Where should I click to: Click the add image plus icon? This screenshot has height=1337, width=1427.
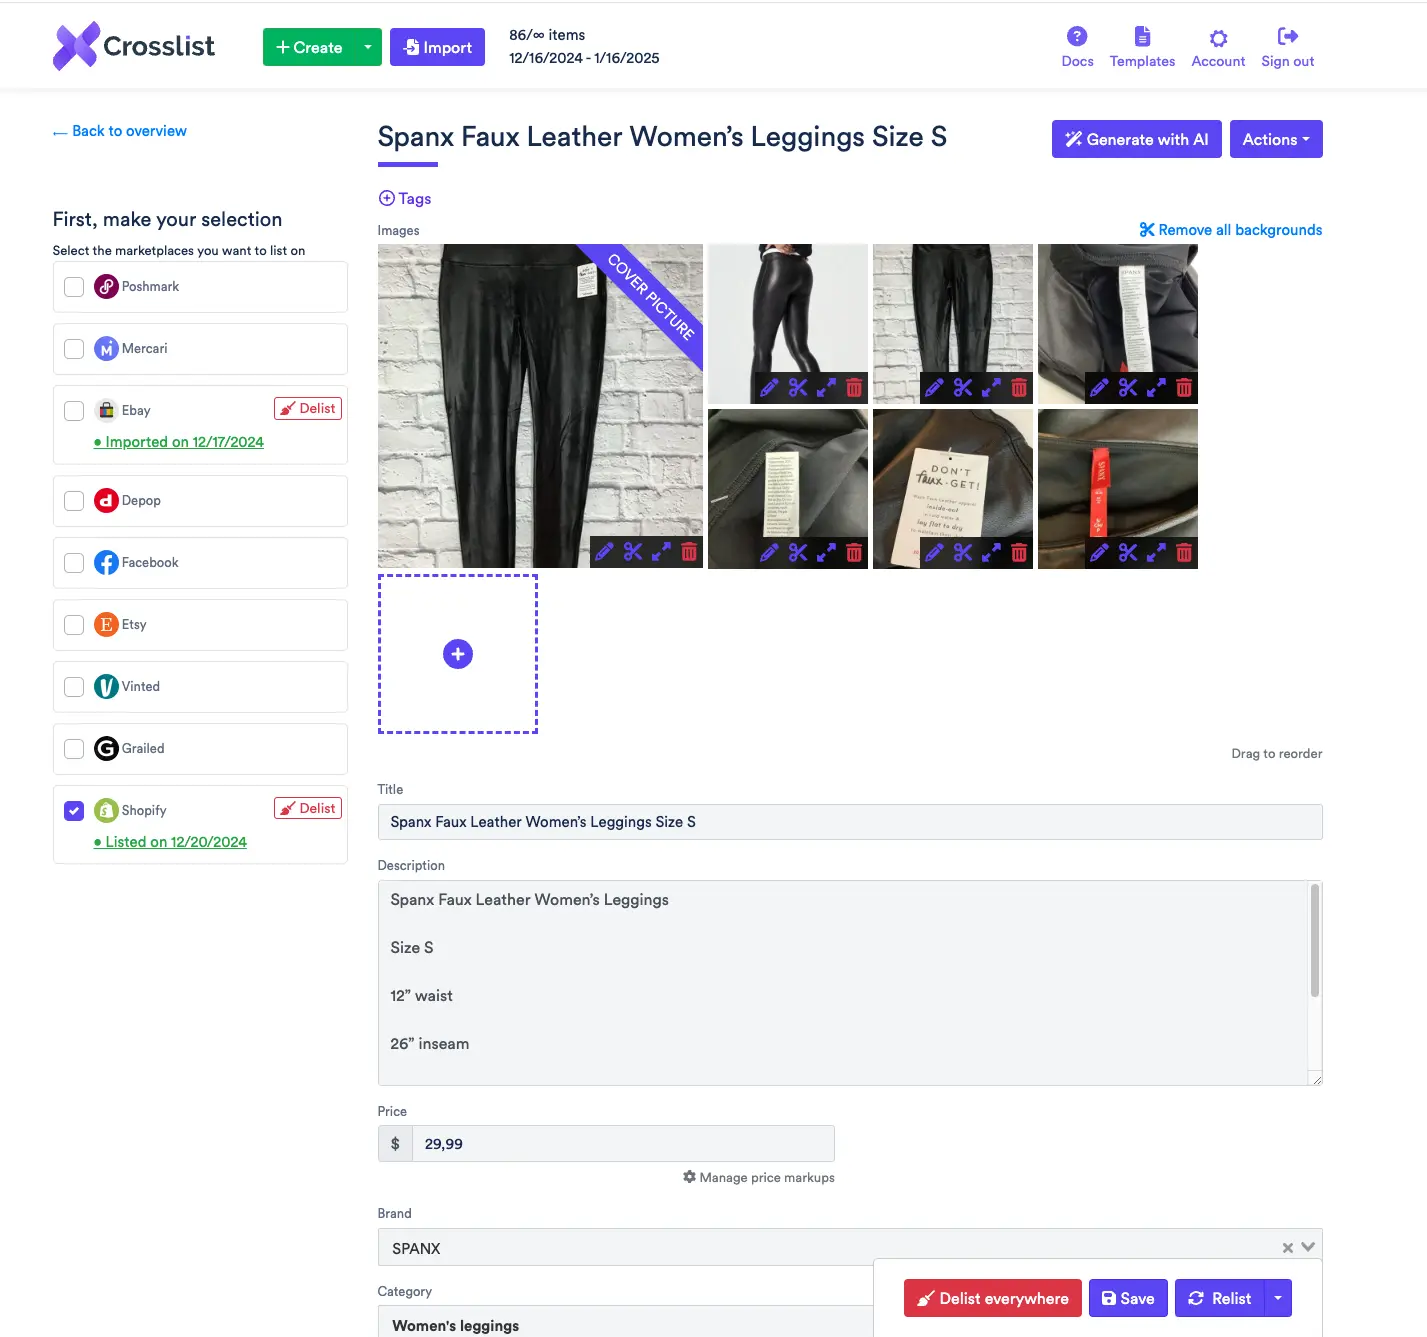[458, 654]
